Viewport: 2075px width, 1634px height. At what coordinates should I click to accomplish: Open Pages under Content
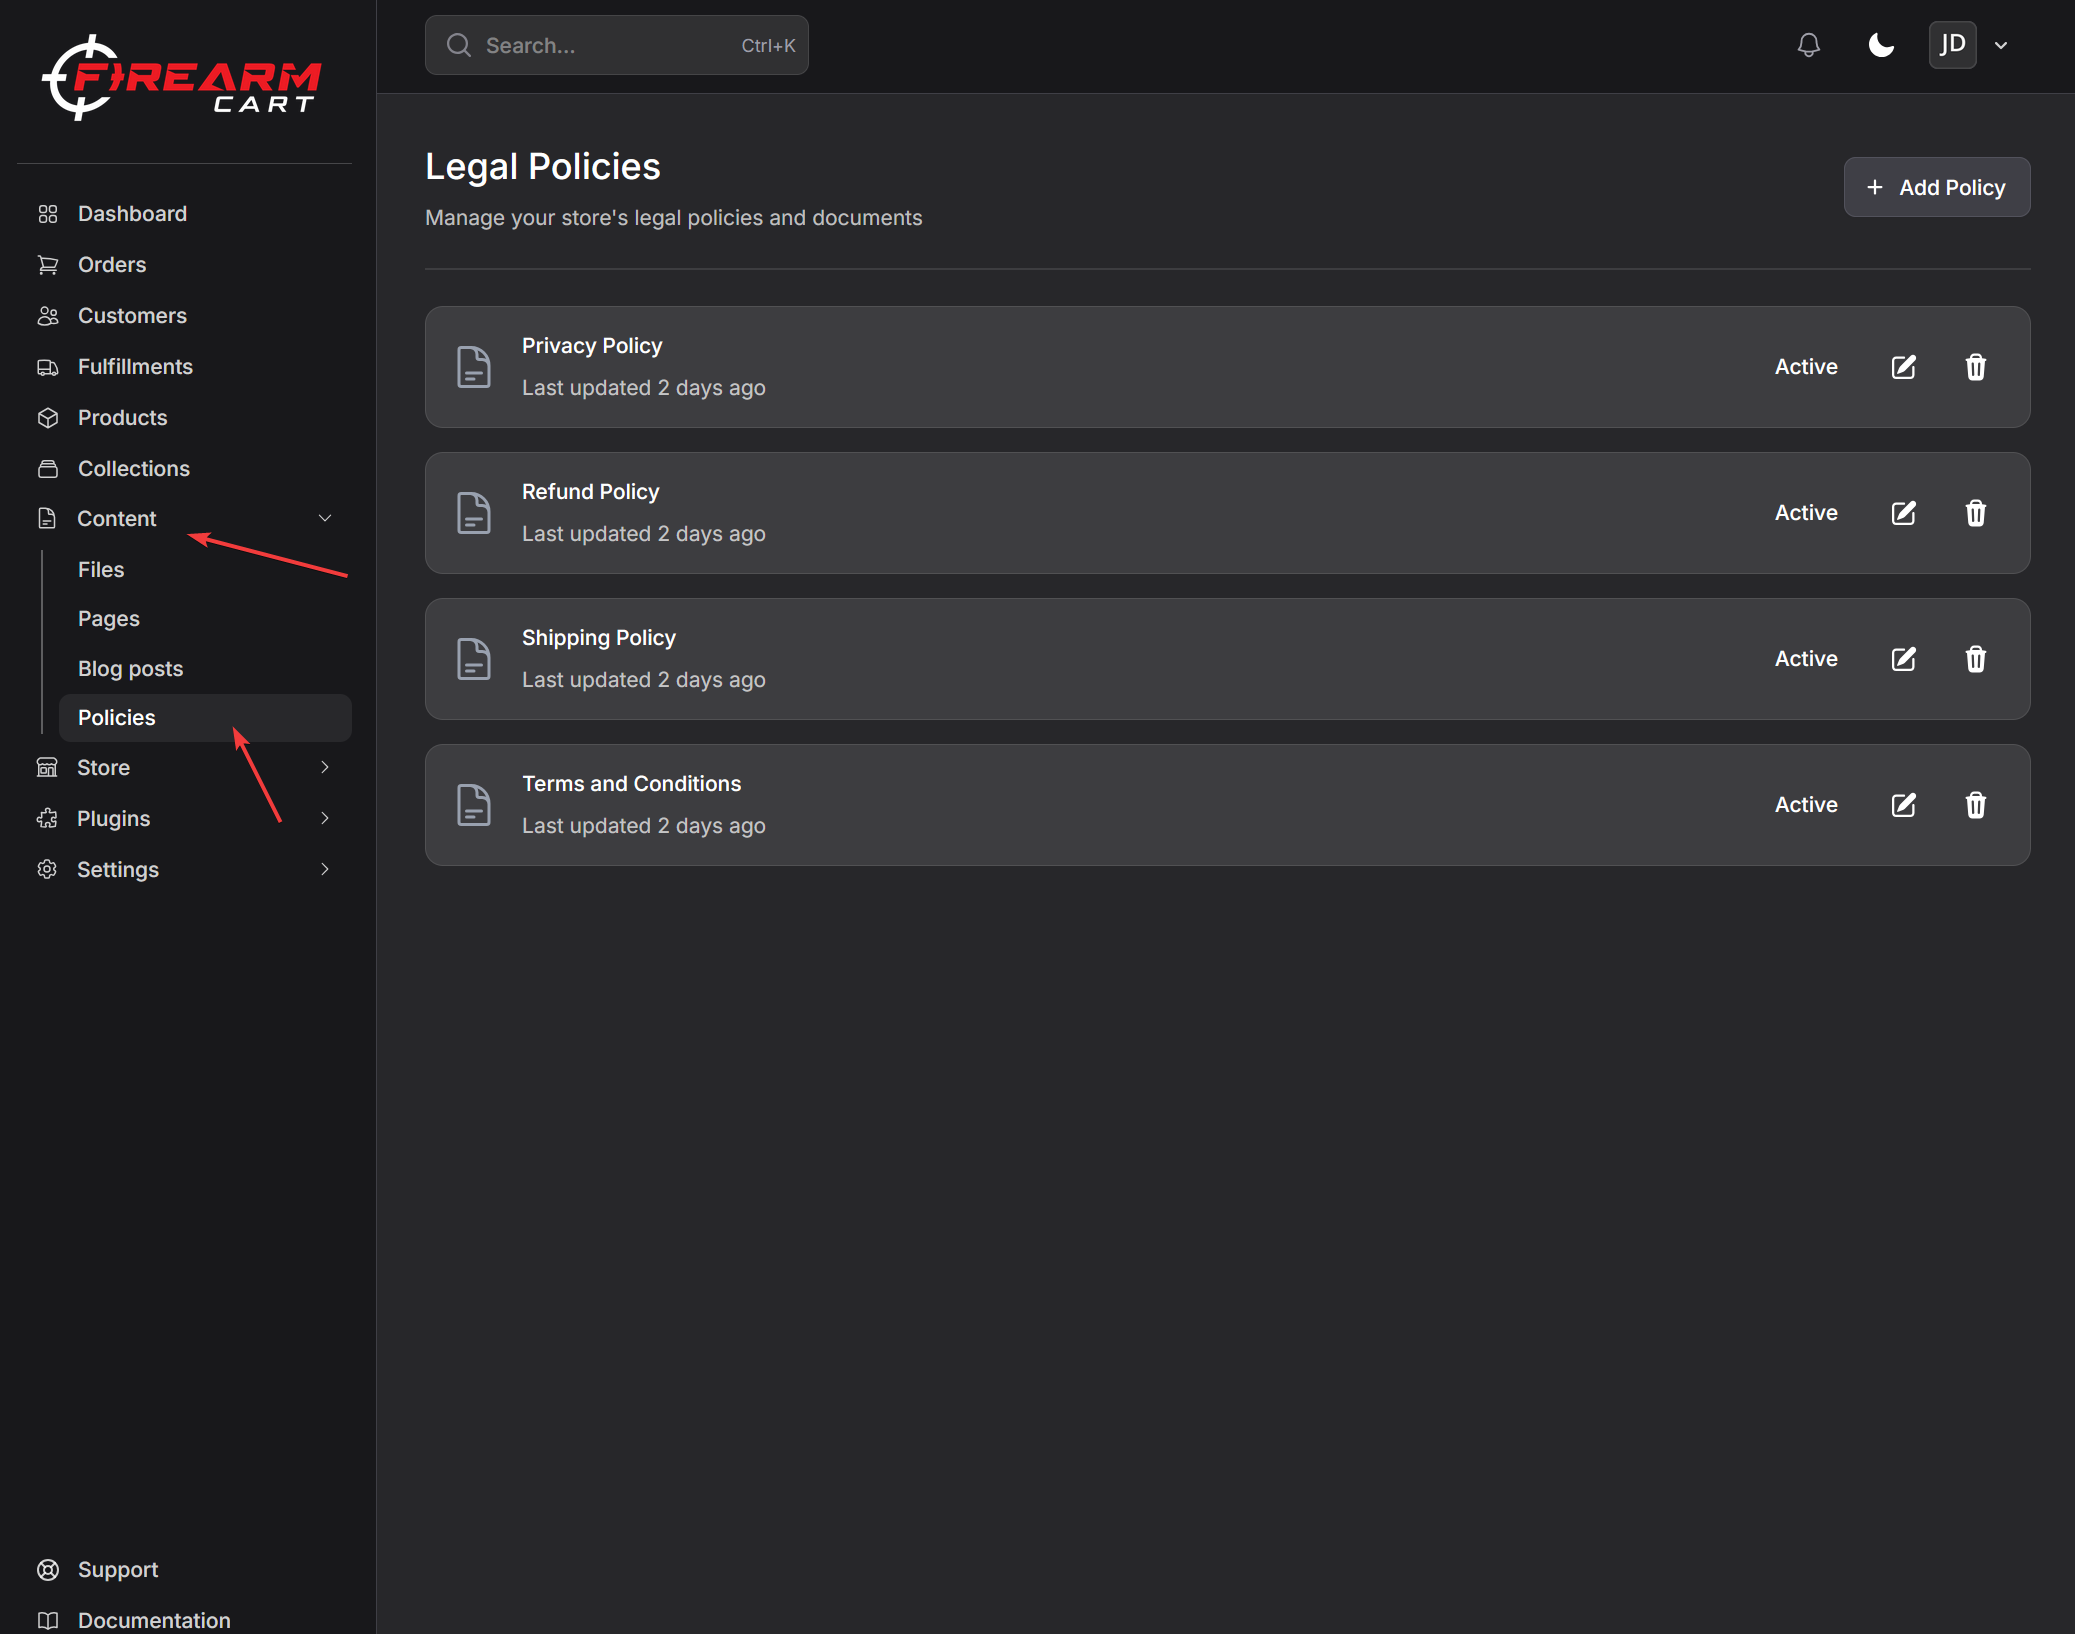pos(109,619)
